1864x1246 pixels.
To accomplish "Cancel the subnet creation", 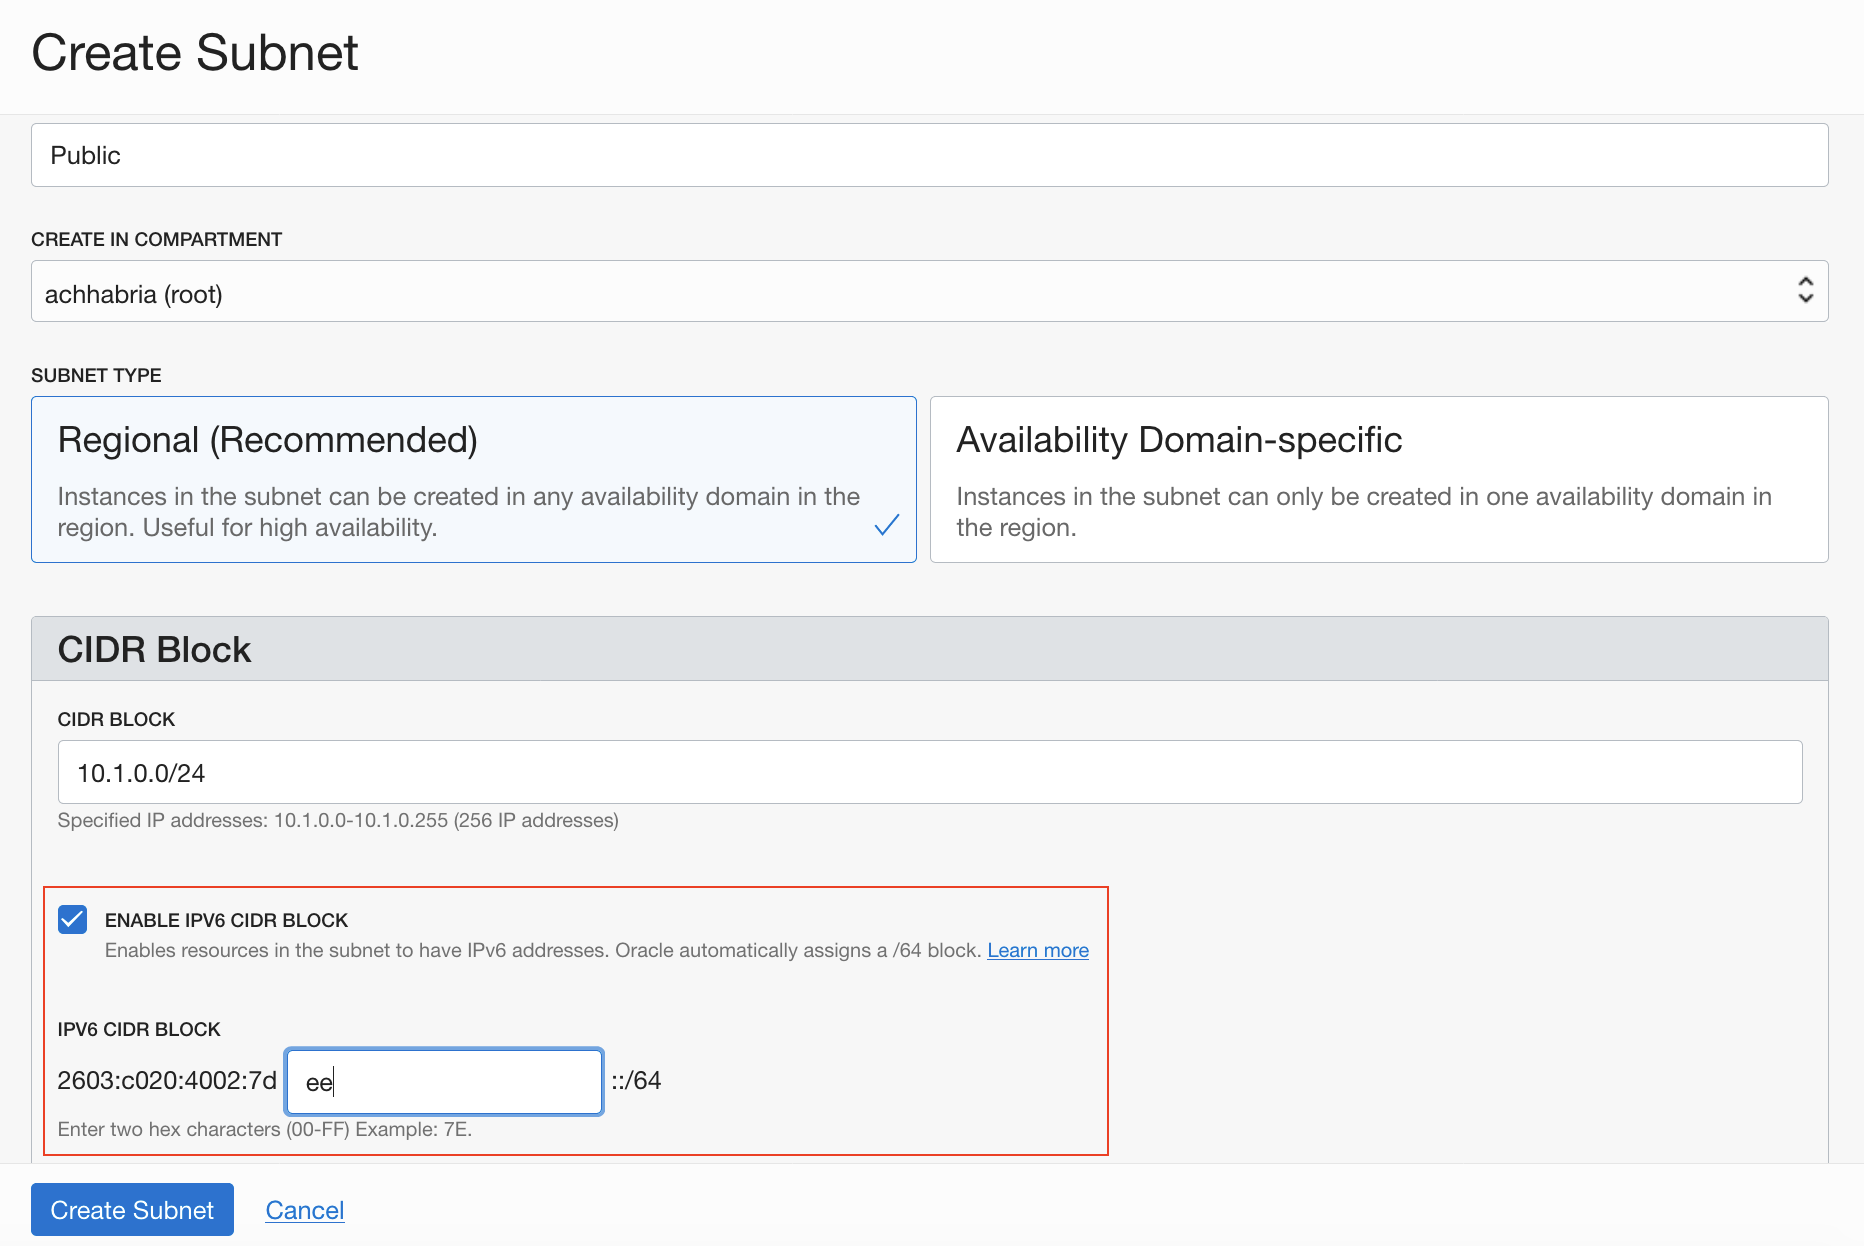I will 305,1210.
